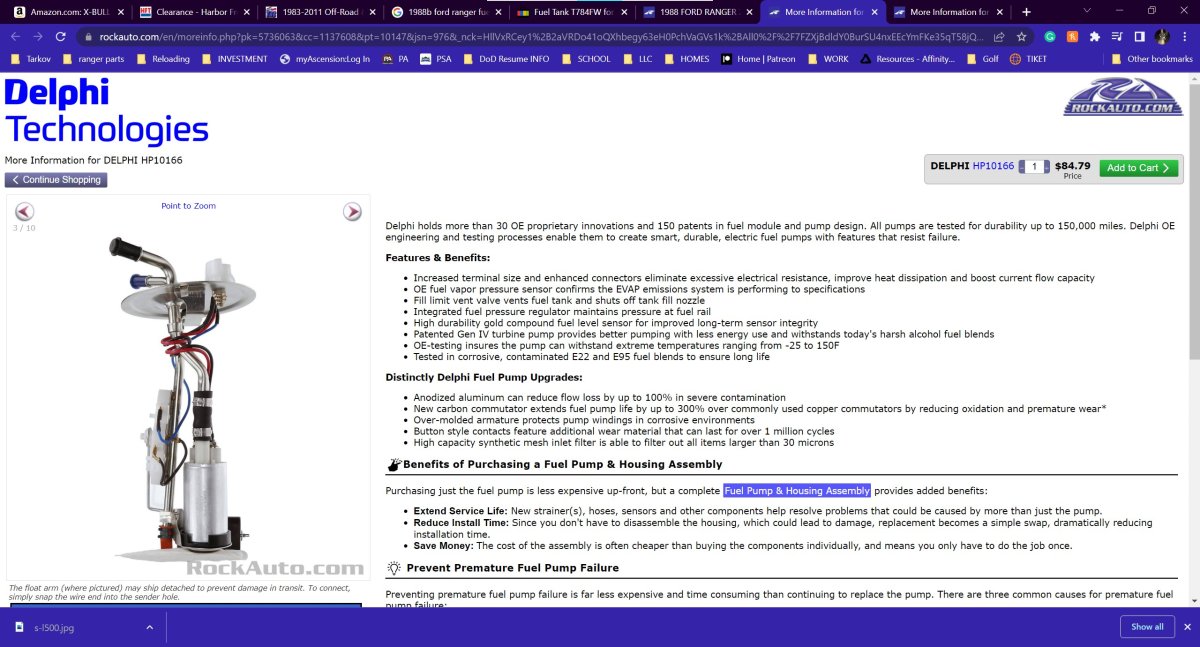Bookmark this page with the star icon
Image resolution: width=1200 pixels, height=647 pixels.
pos(1021,36)
